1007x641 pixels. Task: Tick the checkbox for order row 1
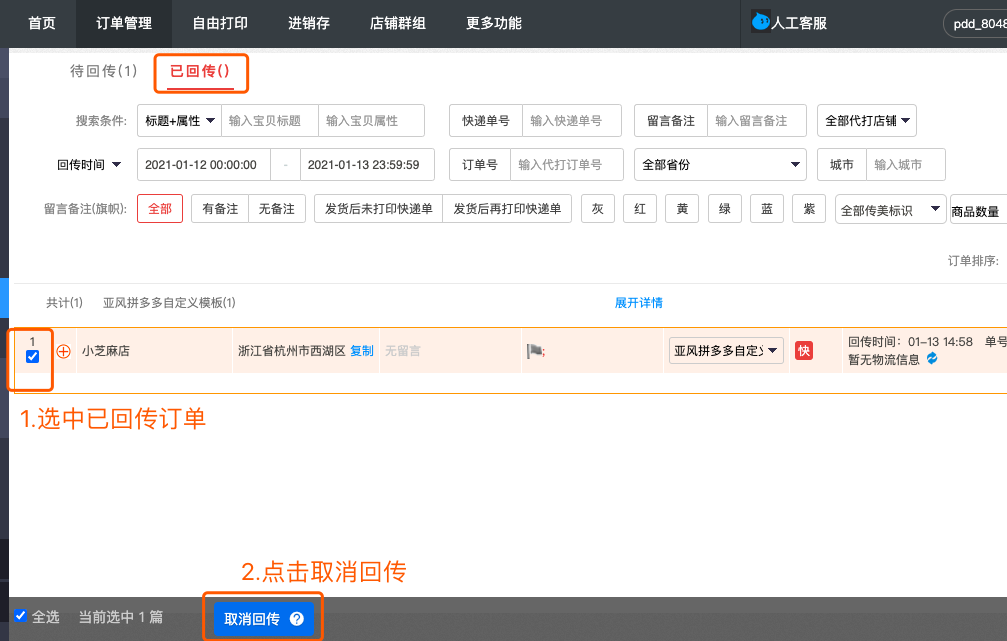[32, 357]
